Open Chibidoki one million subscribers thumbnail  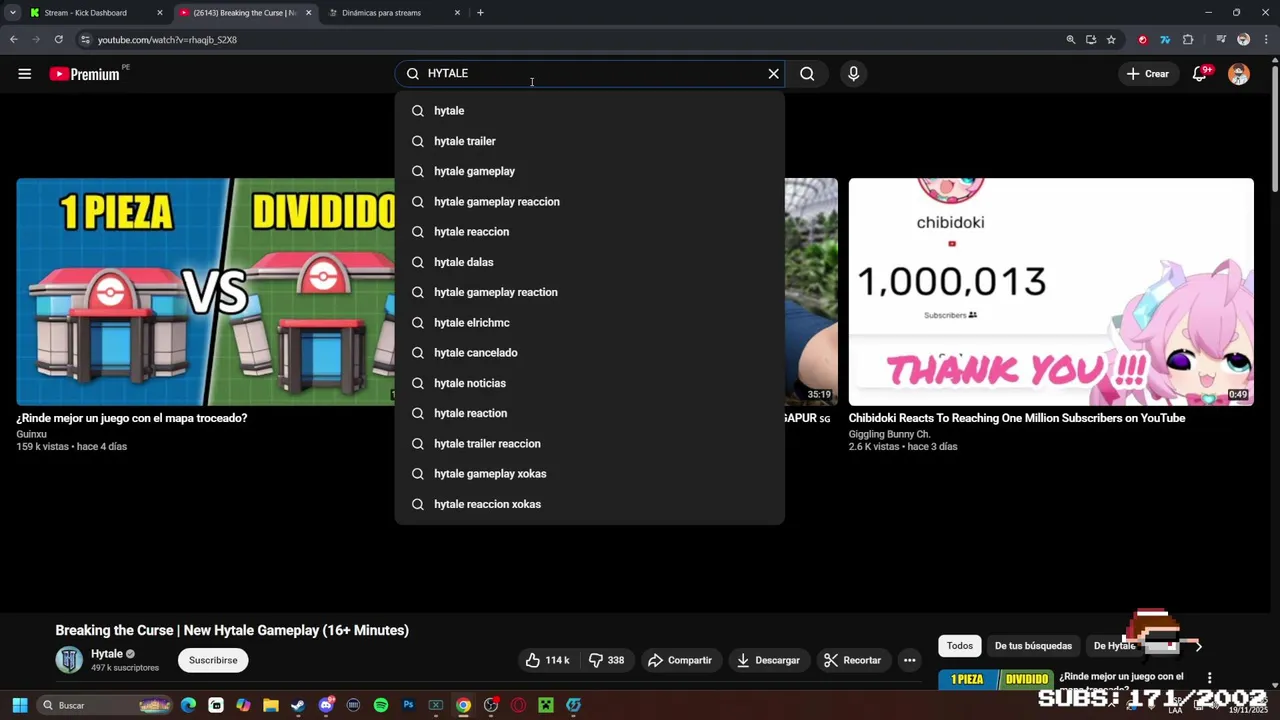point(1051,292)
